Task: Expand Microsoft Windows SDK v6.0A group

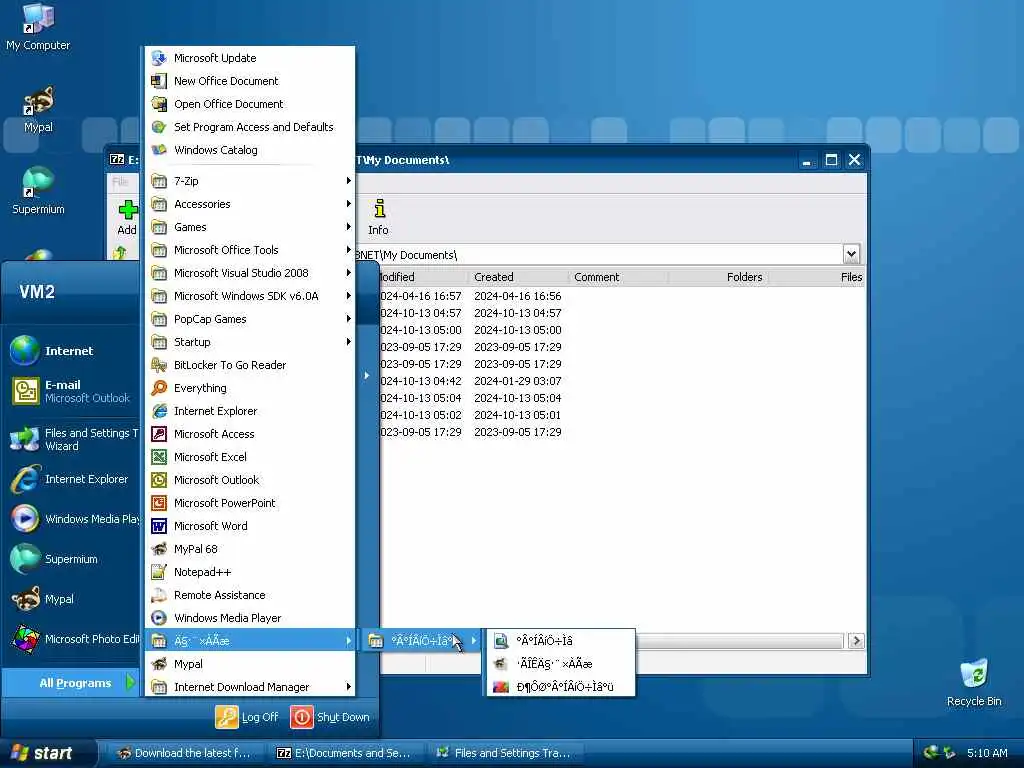Action: pyautogui.click(x=249, y=296)
